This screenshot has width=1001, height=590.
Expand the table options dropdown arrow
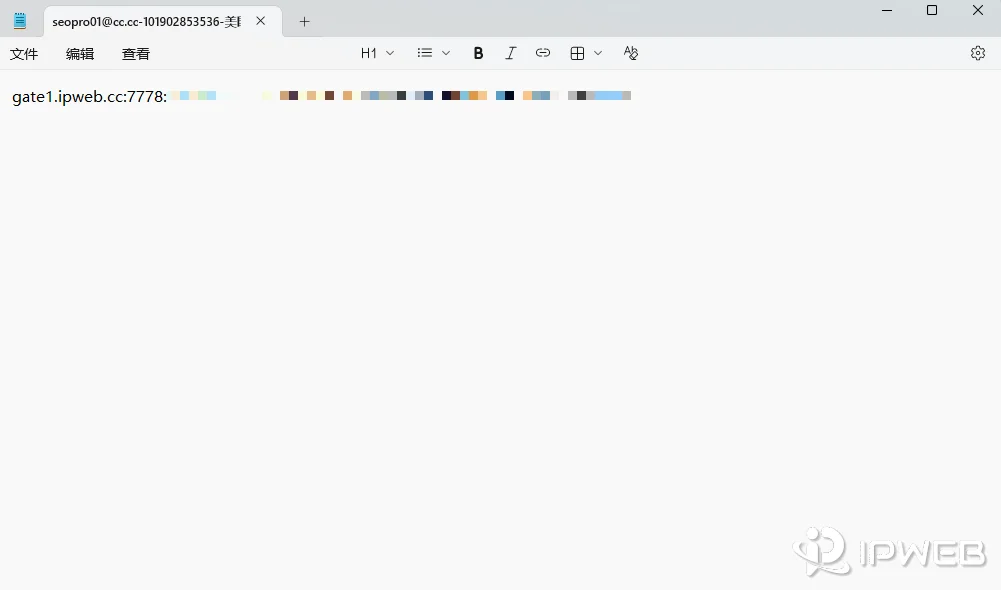pos(598,53)
